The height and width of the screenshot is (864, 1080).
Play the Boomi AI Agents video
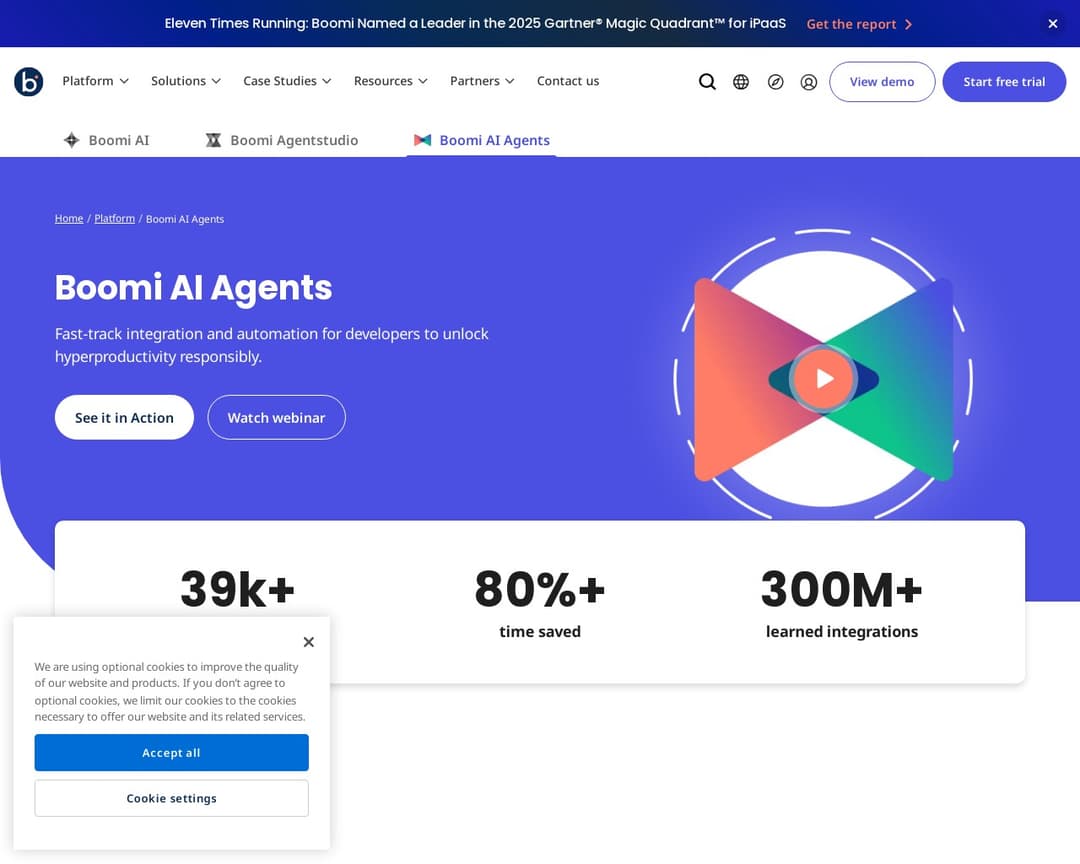[822, 378]
